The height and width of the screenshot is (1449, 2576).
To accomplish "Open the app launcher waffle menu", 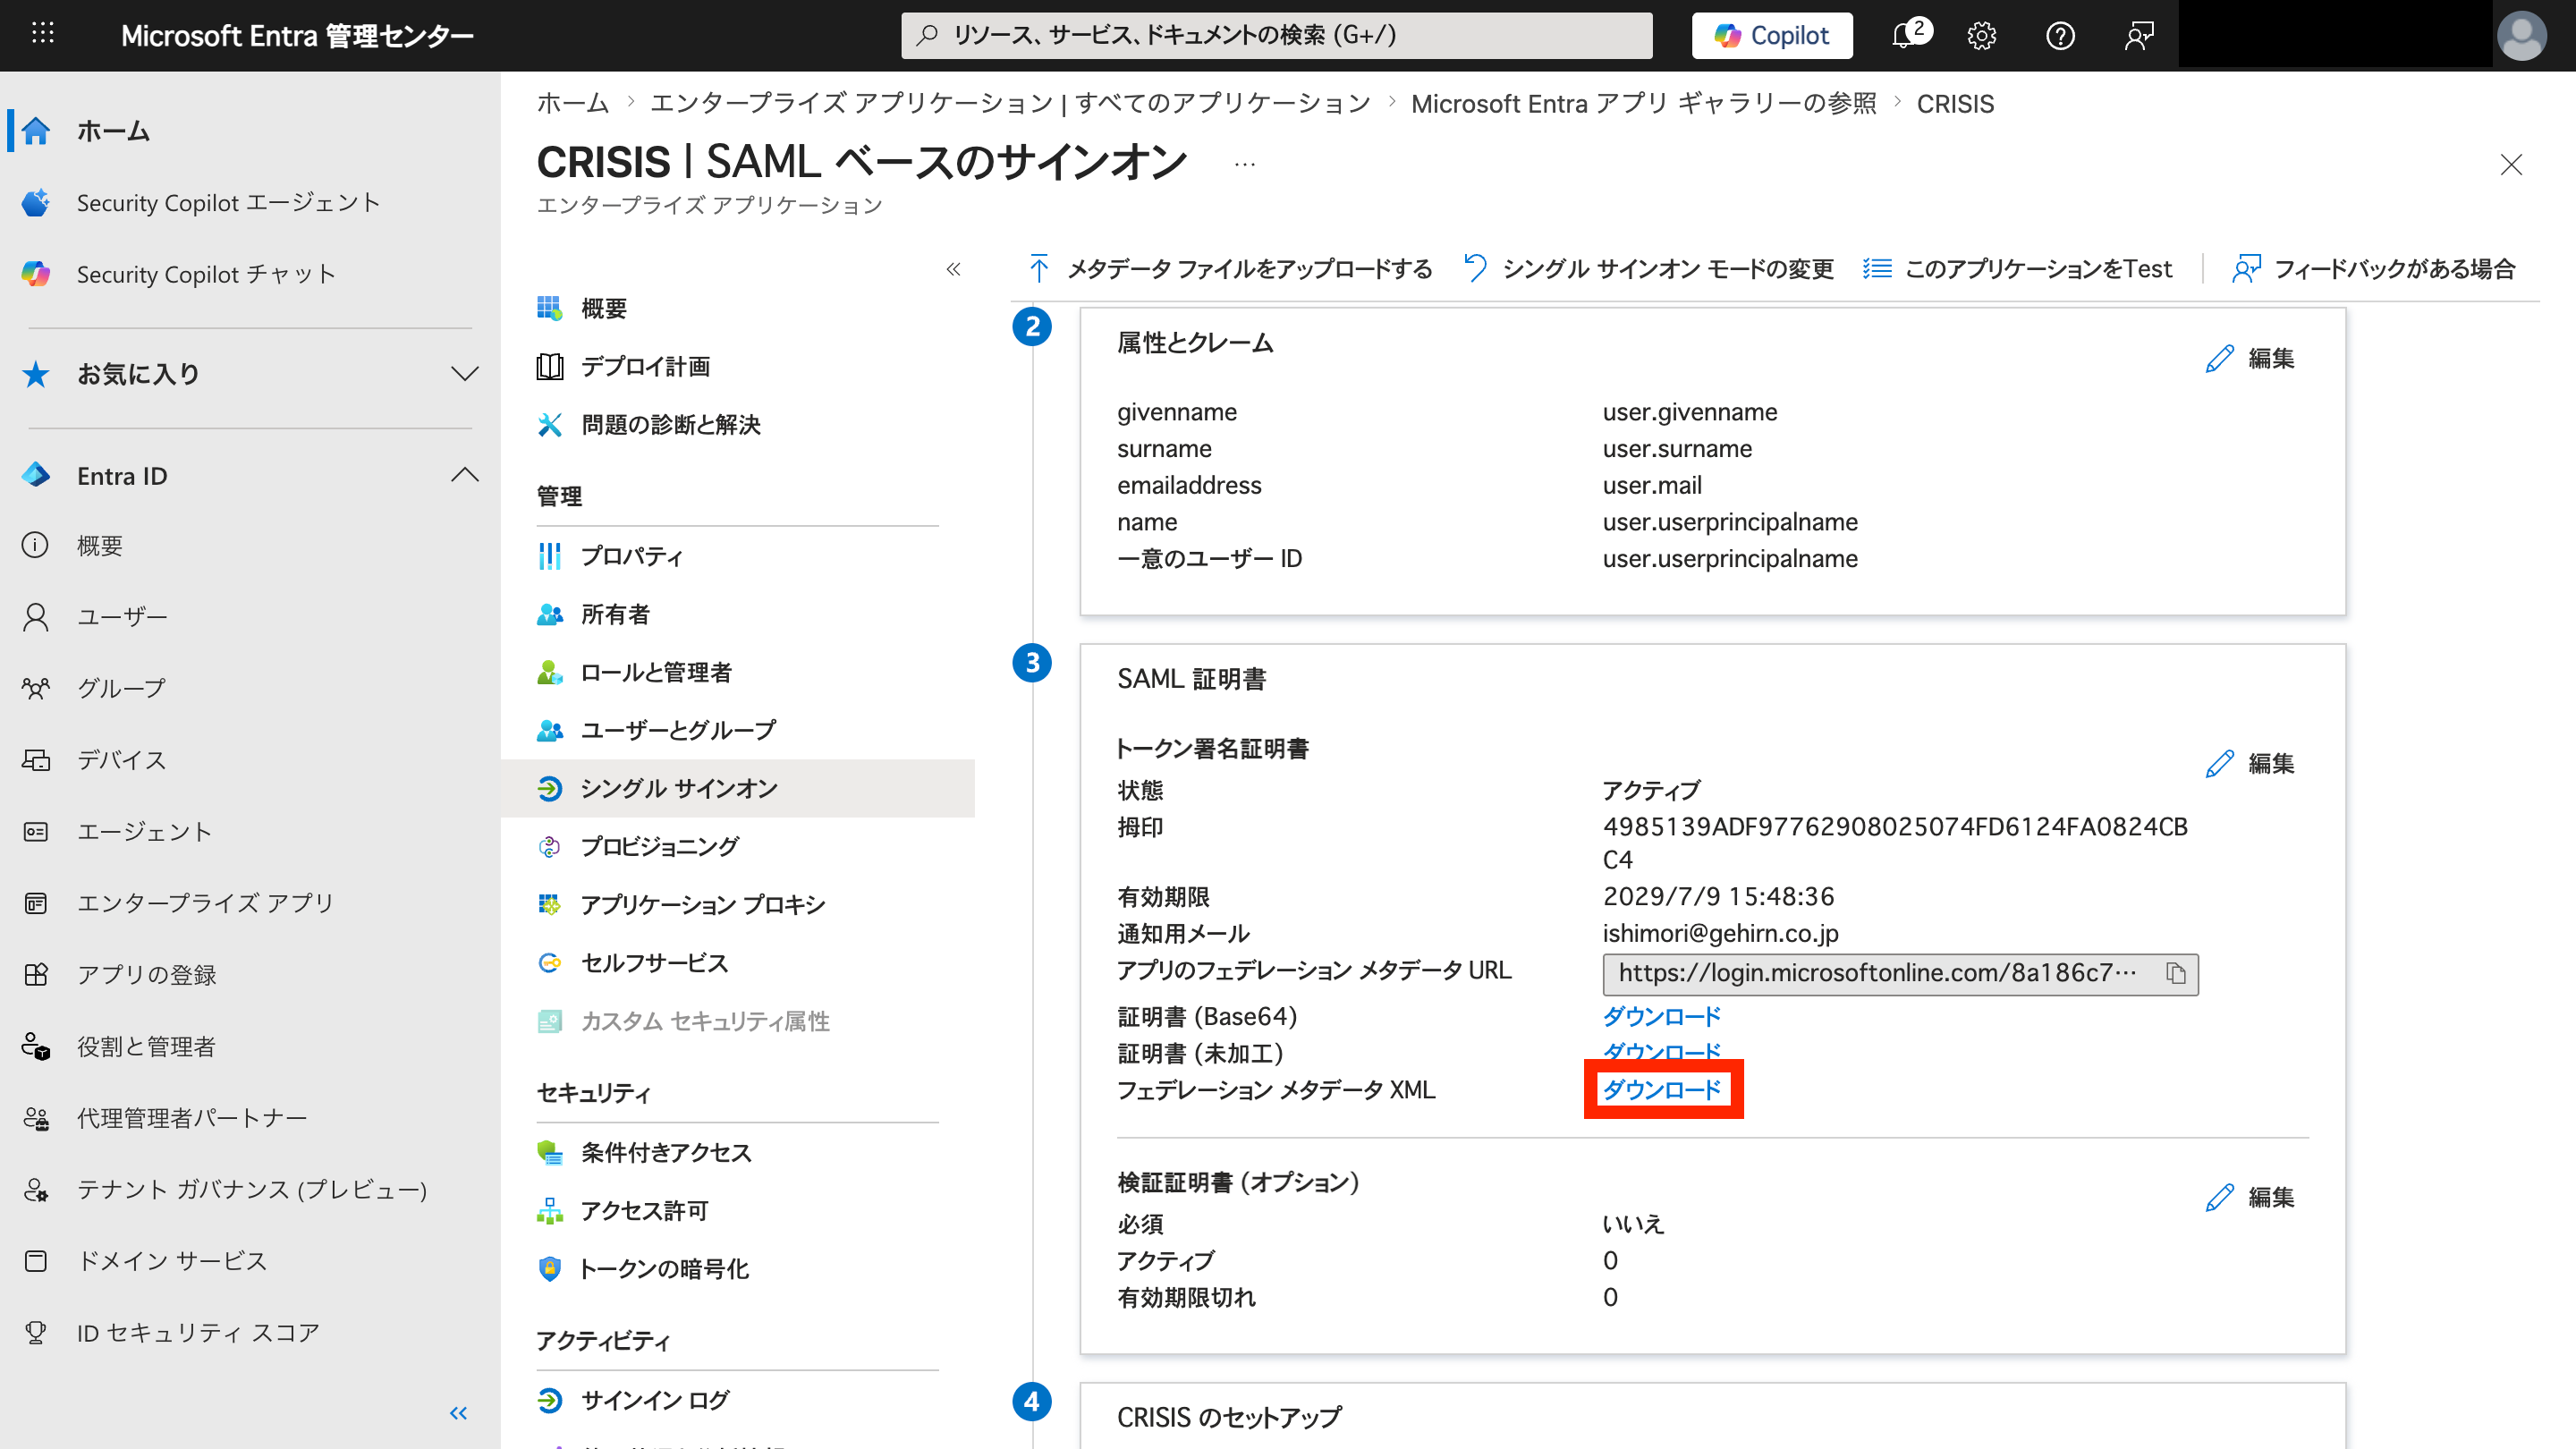I will point(43,34).
